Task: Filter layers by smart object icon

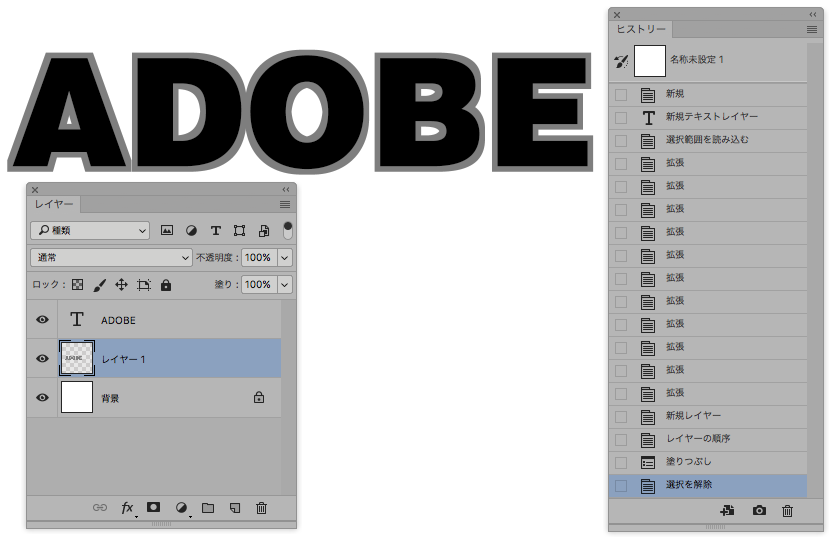Action: (264, 230)
